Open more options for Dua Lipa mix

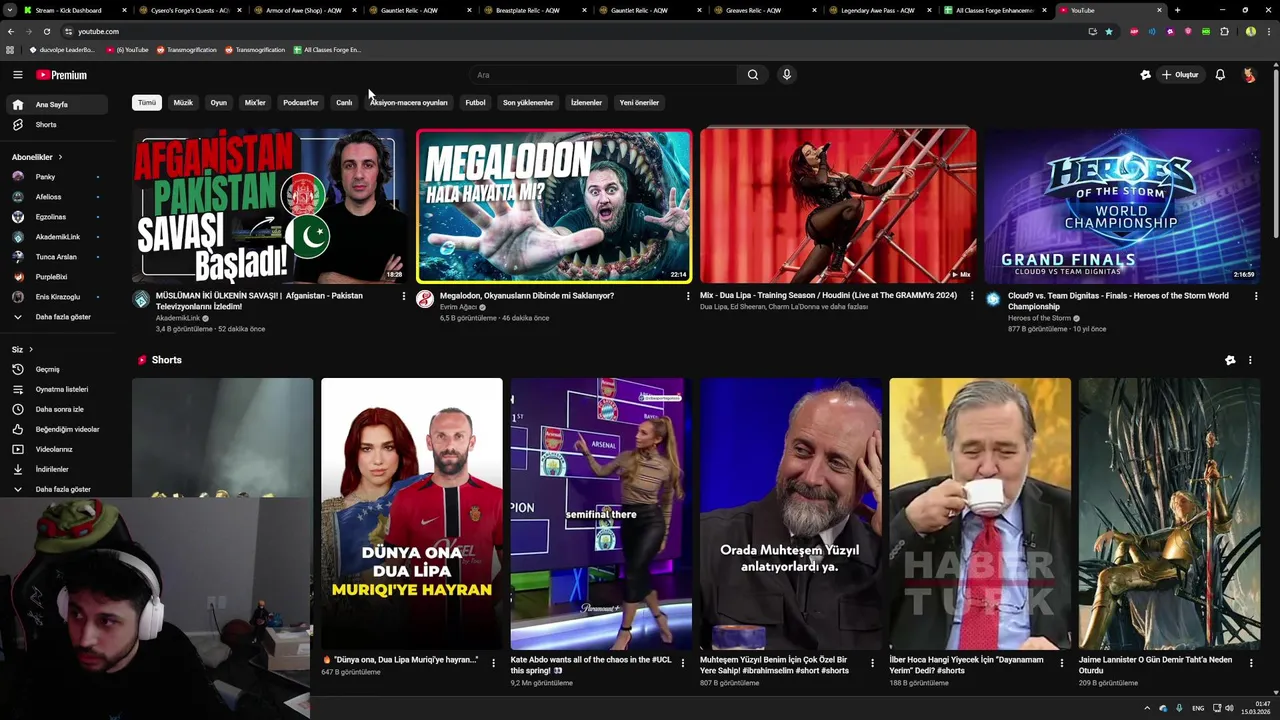(972, 296)
